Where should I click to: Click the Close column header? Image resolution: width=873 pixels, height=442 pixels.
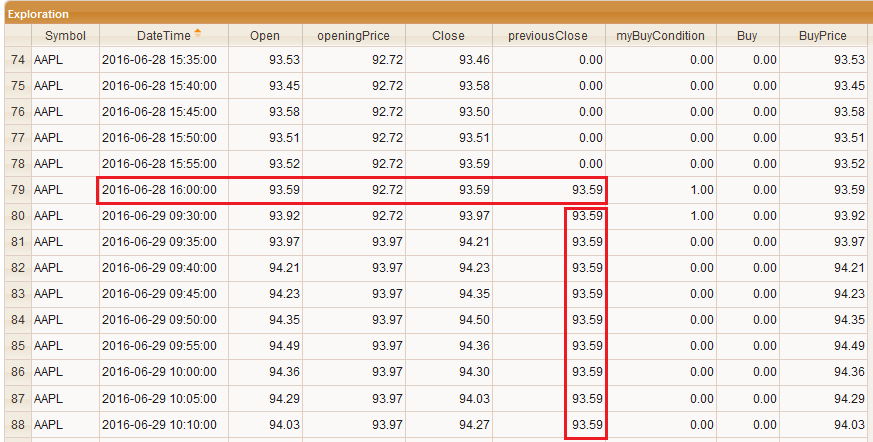point(448,36)
